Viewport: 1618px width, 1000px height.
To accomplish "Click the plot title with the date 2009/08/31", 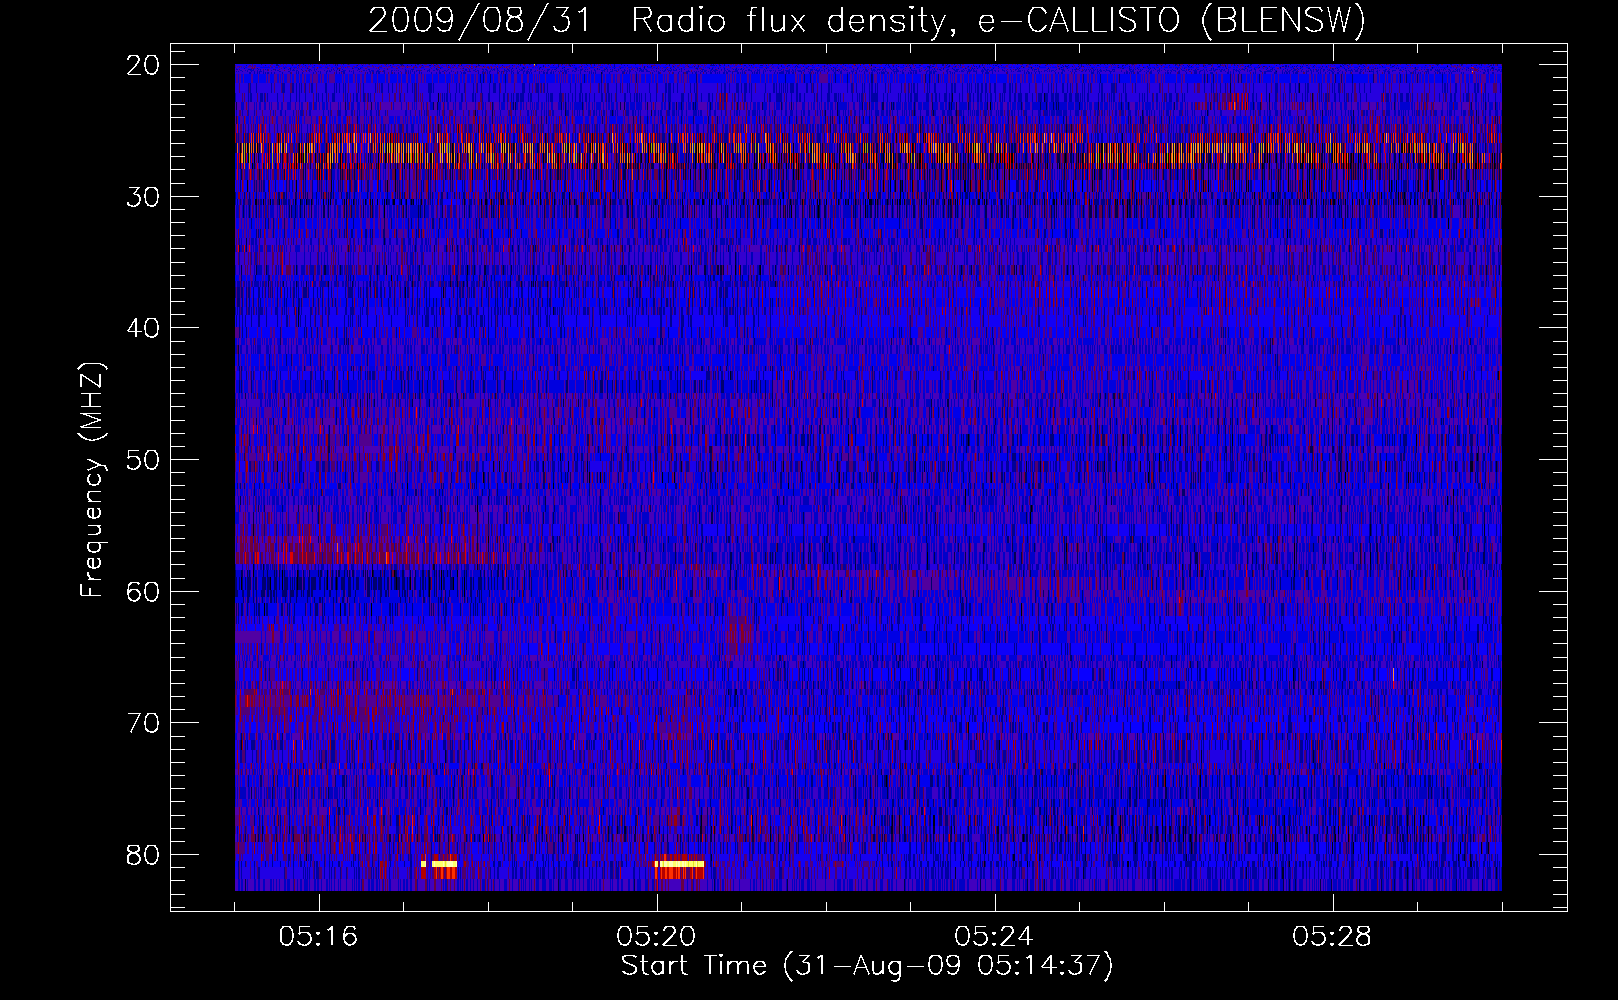I will [x=867, y=20].
